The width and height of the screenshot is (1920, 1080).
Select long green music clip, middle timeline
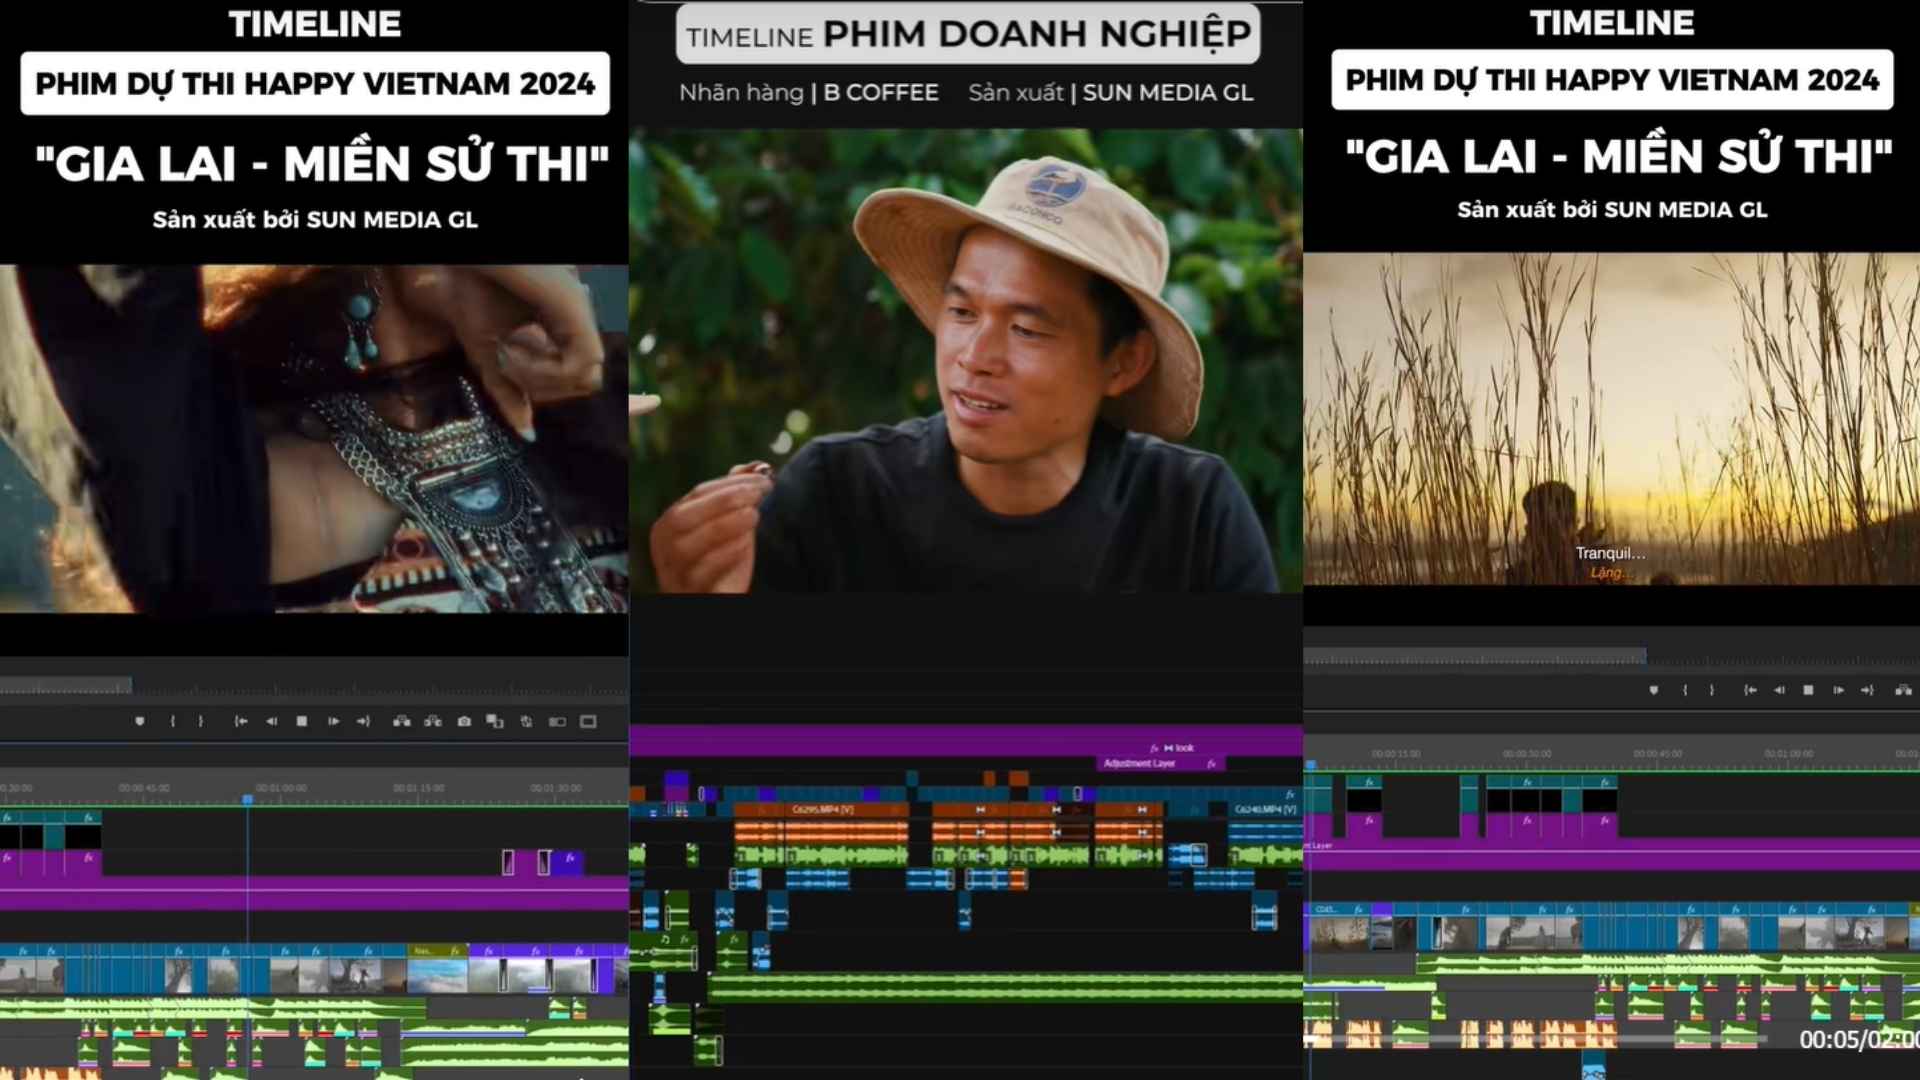[1005, 987]
